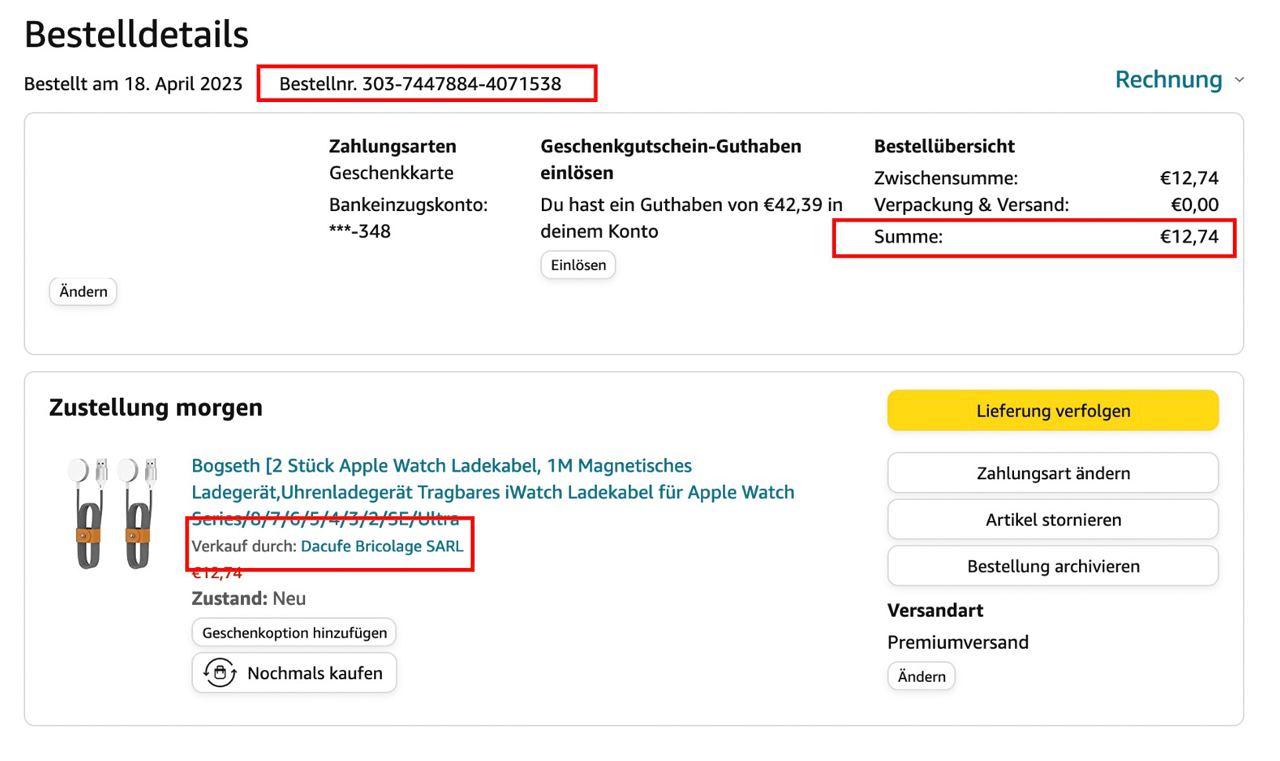The width and height of the screenshot is (1280, 761).
Task: Click the Bestelldetails page heading
Action: tap(136, 35)
